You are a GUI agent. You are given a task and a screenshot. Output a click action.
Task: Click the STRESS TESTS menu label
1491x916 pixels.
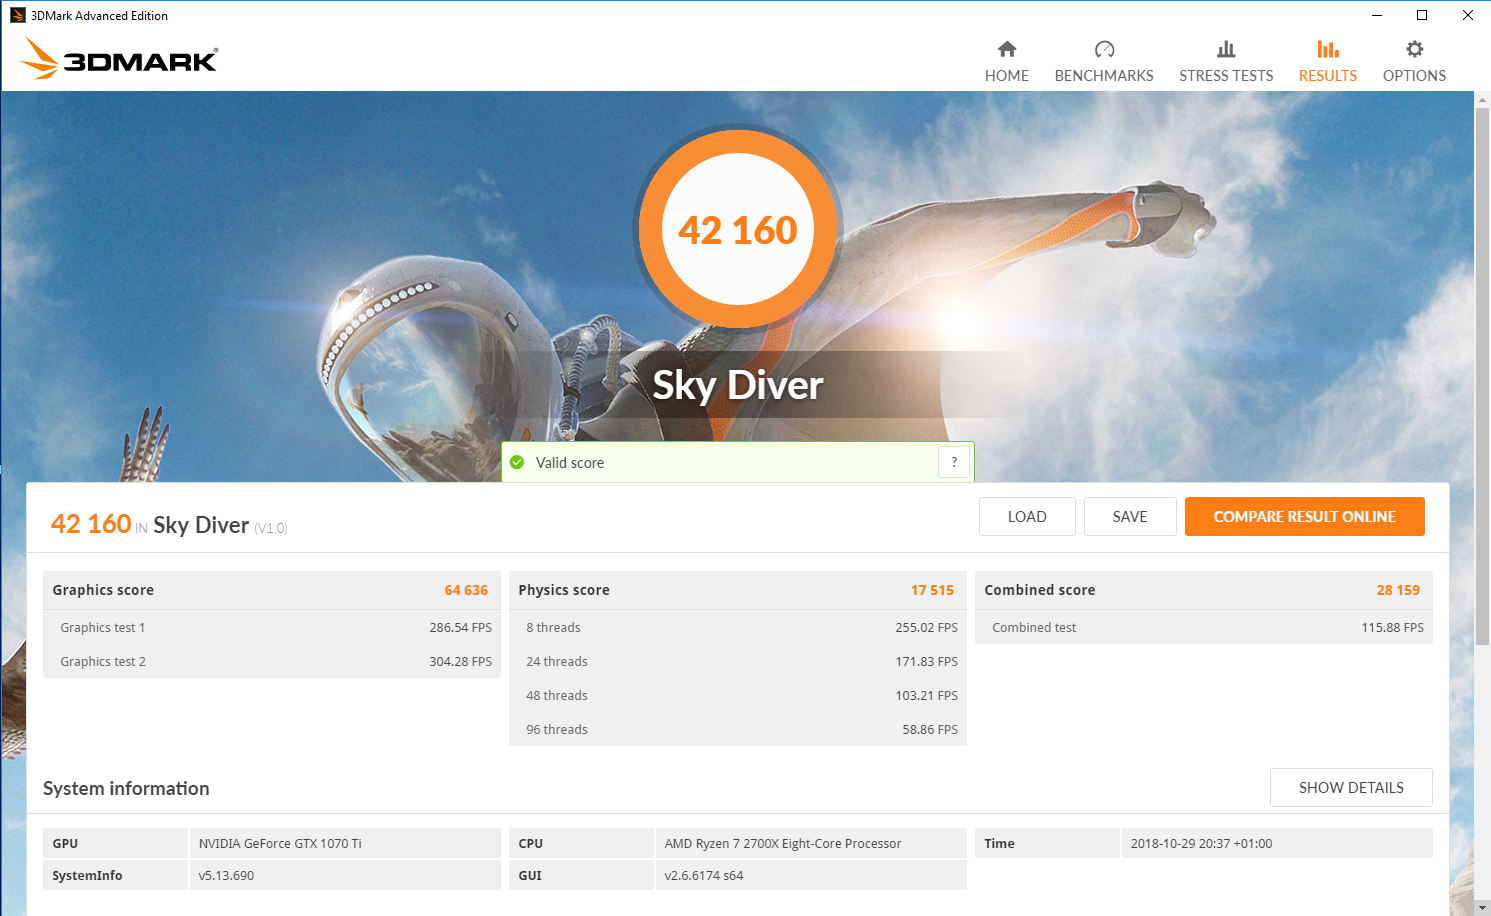1226,76
